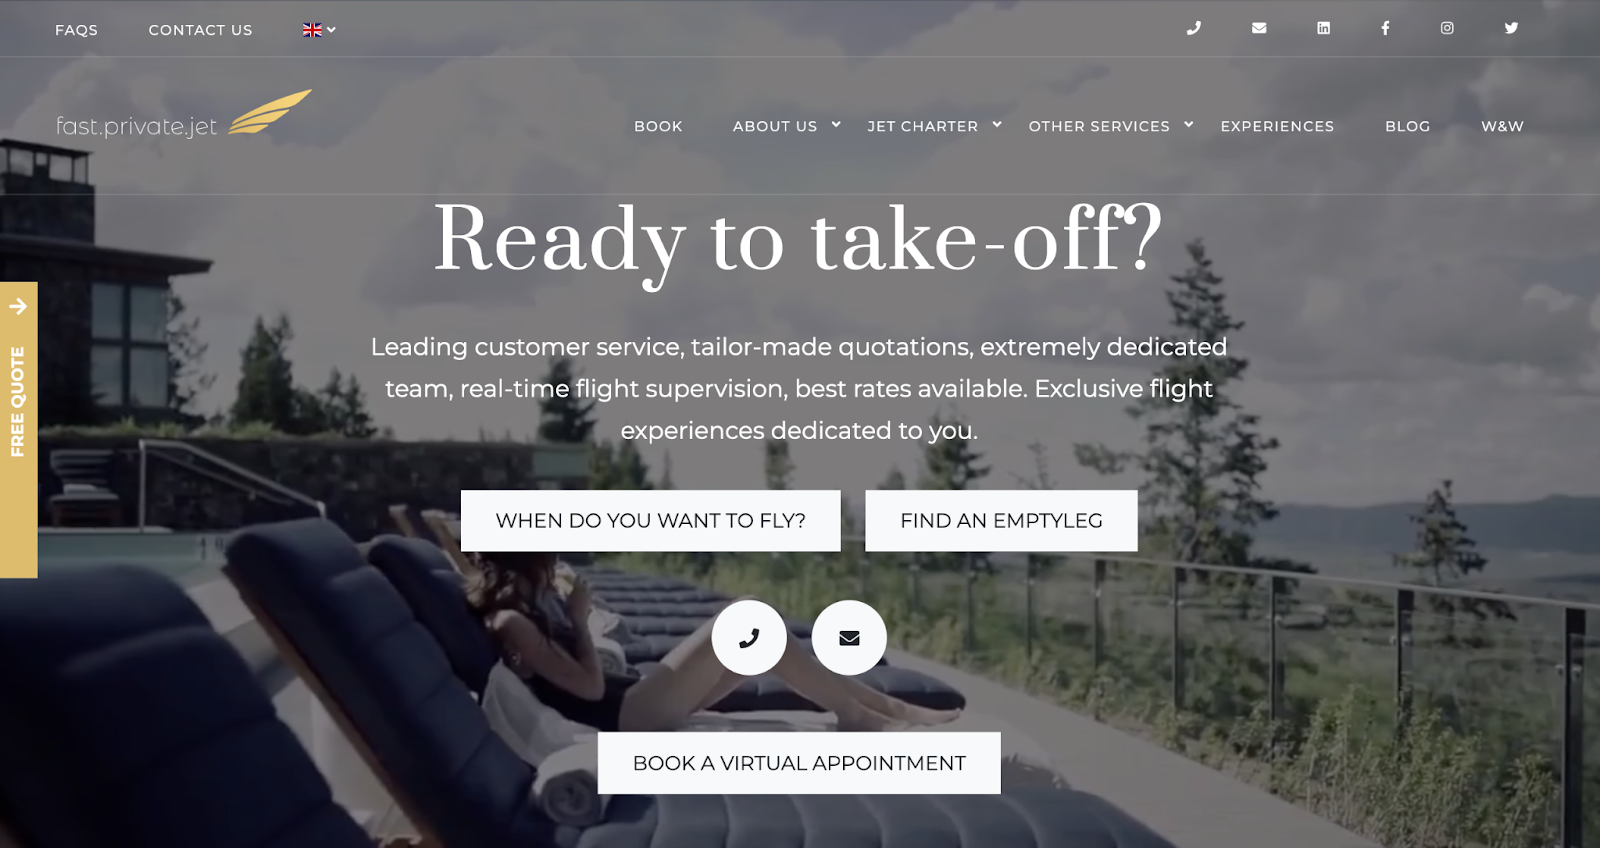The width and height of the screenshot is (1600, 848).
Task: Open the Blog menu item
Action: [x=1407, y=126]
